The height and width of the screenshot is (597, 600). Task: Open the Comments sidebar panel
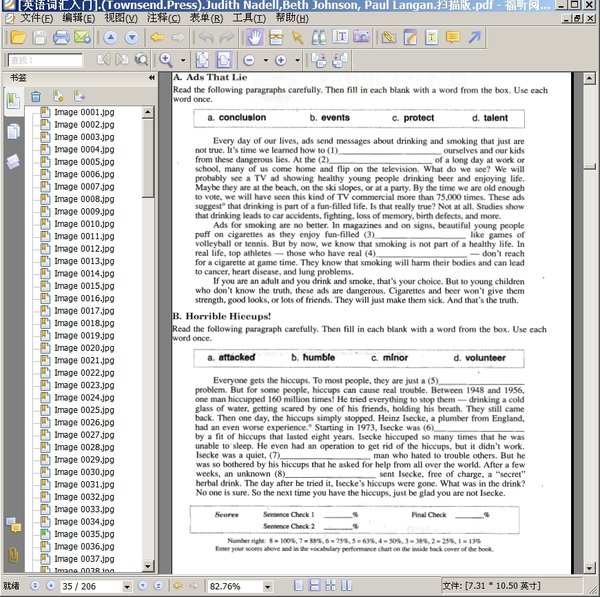13,525
